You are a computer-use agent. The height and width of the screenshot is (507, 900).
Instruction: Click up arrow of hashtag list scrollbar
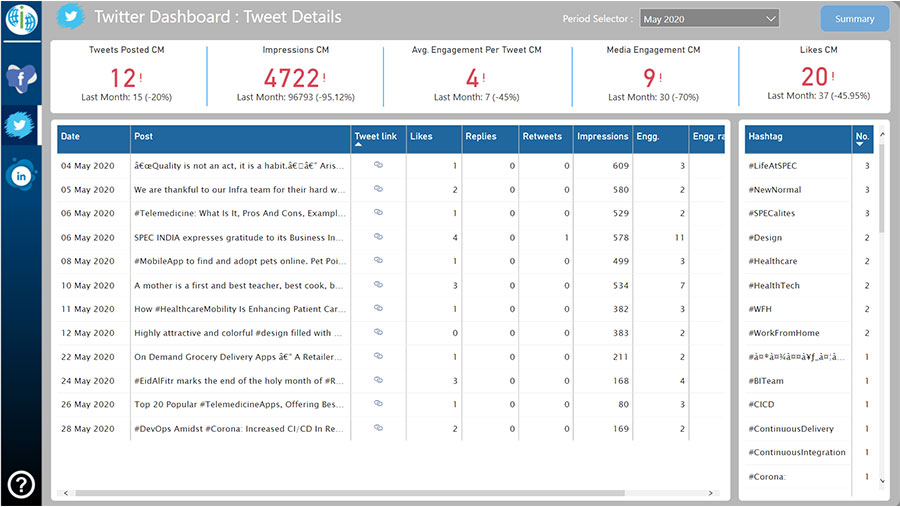(882, 134)
